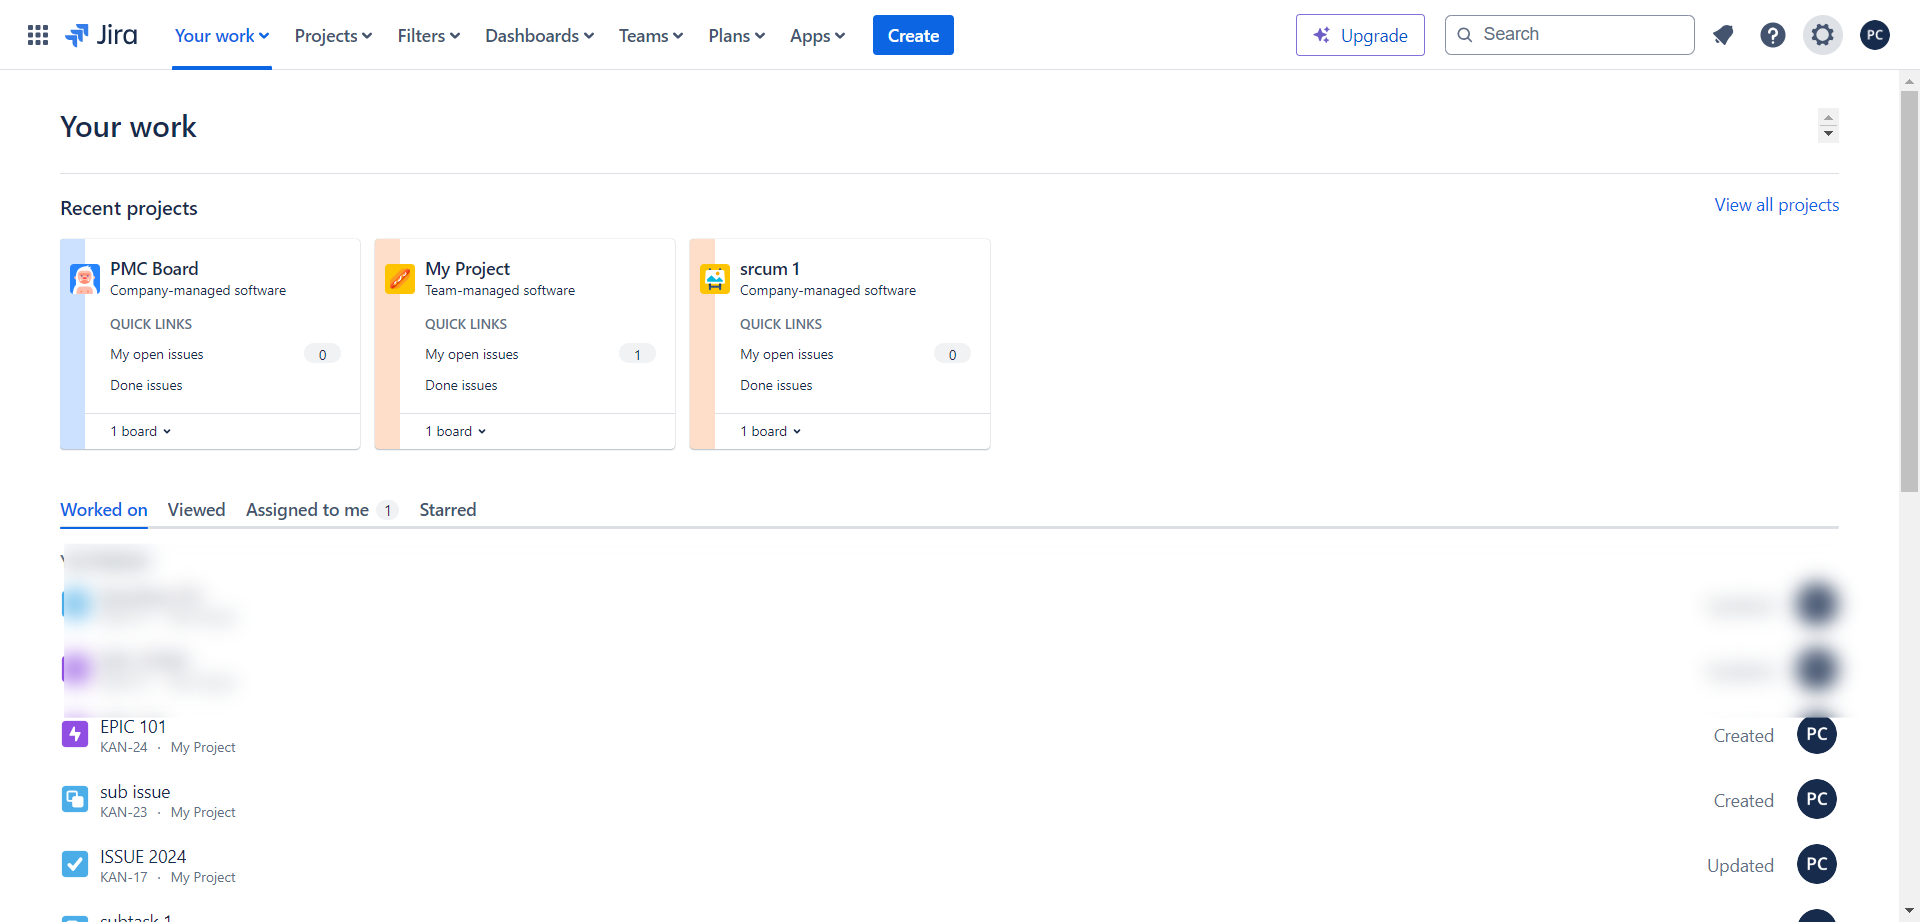Open Done issues in PMC Board card
The width and height of the screenshot is (1920, 922).
tap(146, 385)
